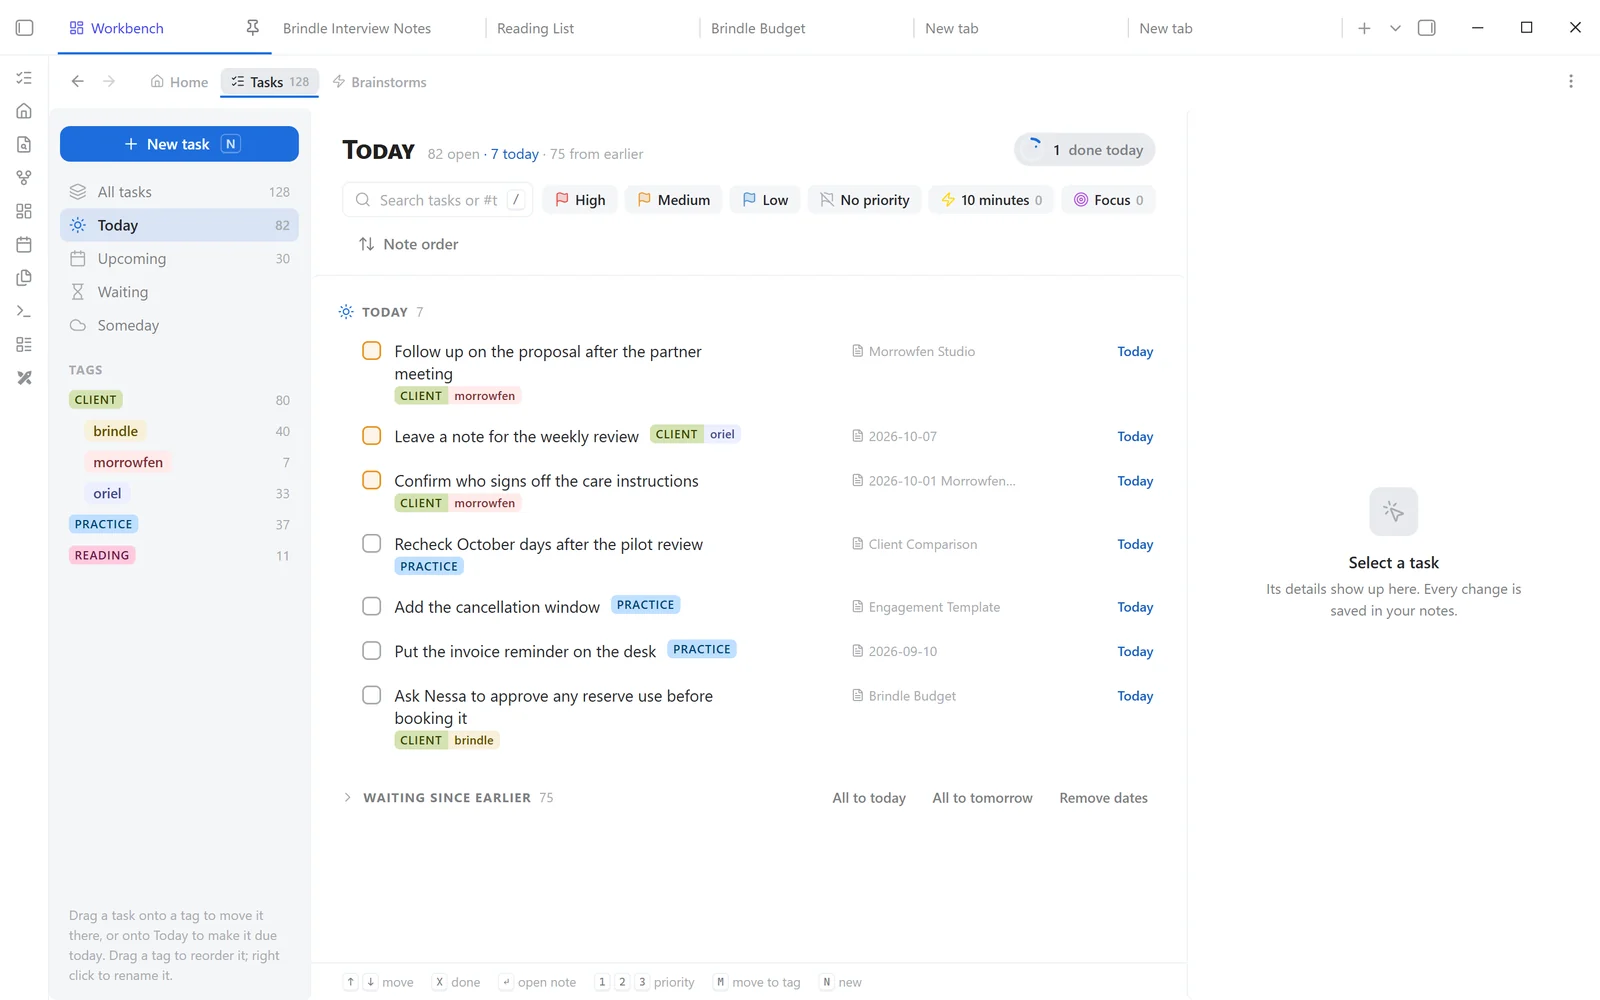The height and width of the screenshot is (1000, 1600).
Task: Open the Engagement Template source note
Action: point(925,607)
